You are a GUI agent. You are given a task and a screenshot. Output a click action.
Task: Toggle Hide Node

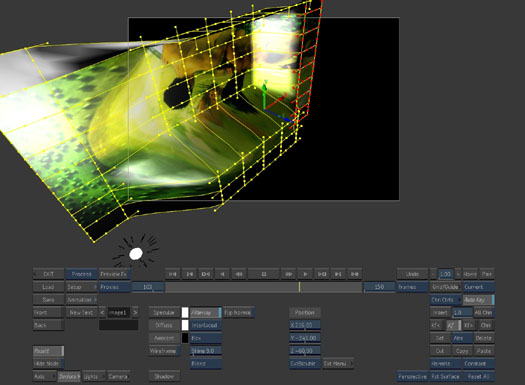(x=48, y=364)
